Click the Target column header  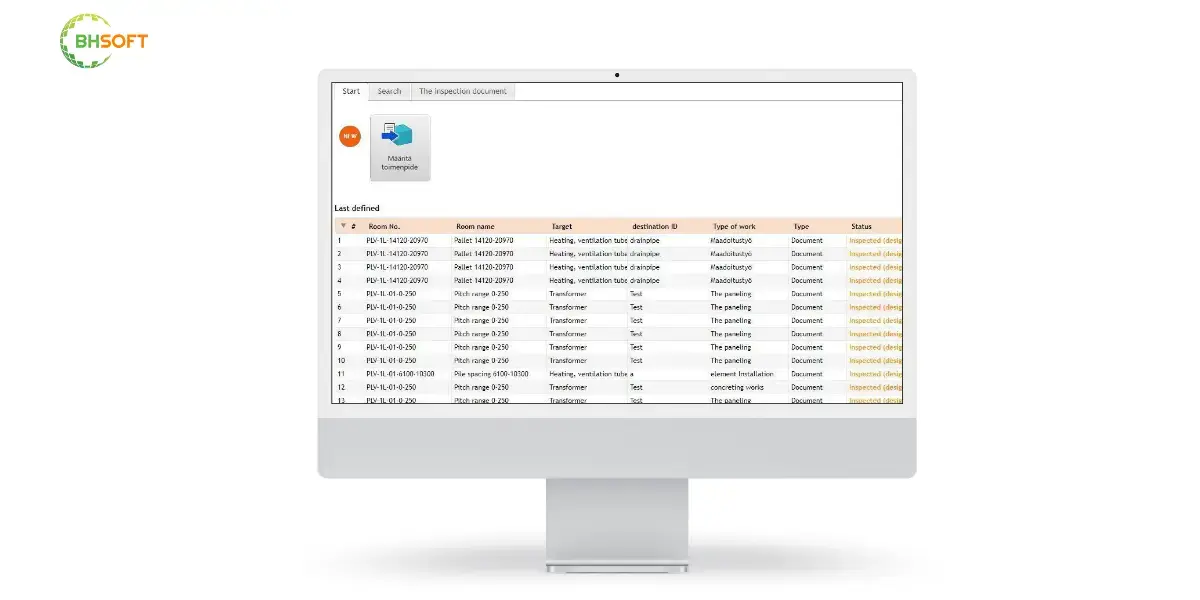[562, 227]
